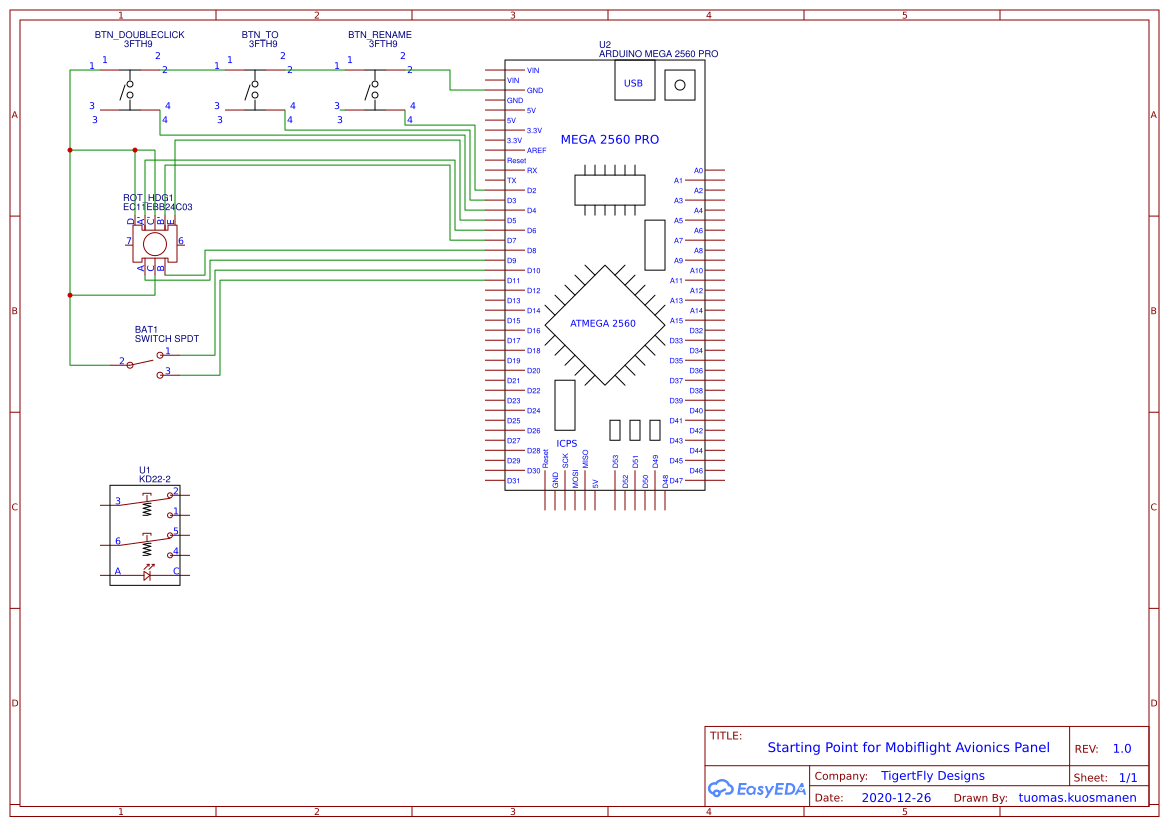Click the A0 pin label
The height and width of the screenshot is (827, 1169).
(x=699, y=171)
